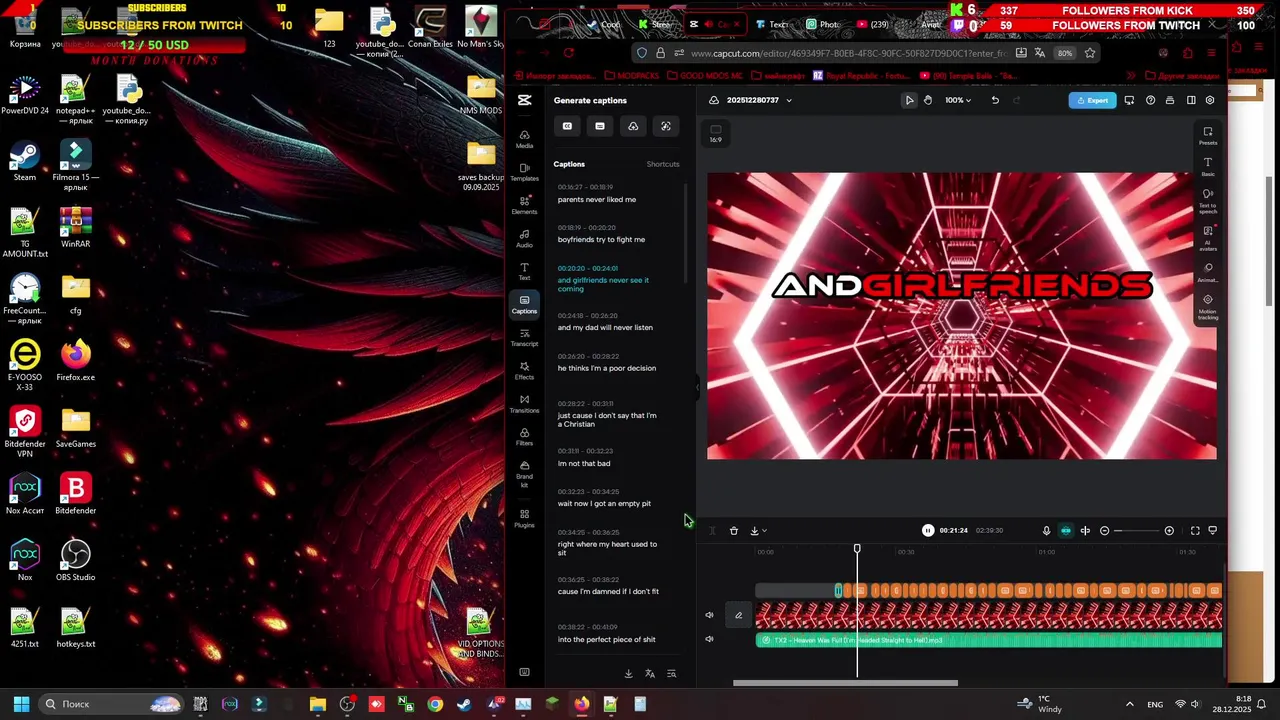This screenshot has width=1280, height=720.
Task: Open the Elements panel
Action: click(x=524, y=205)
